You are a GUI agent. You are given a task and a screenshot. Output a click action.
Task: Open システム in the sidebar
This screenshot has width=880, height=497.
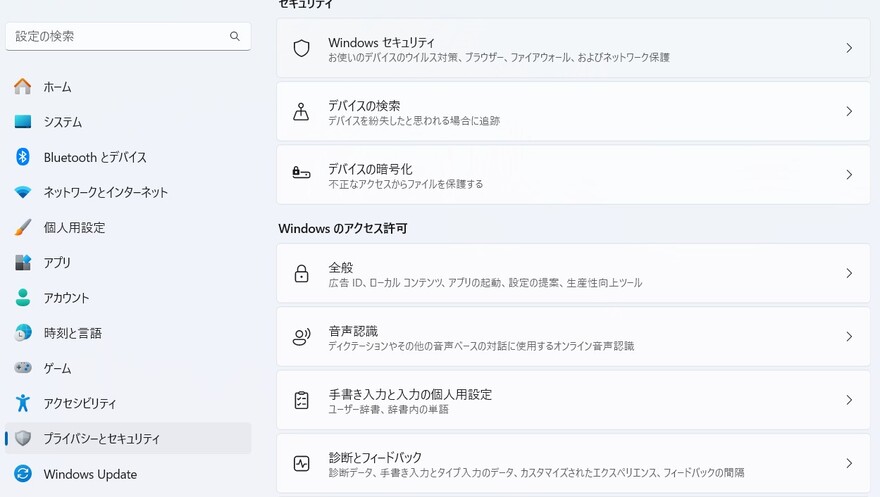128,122
